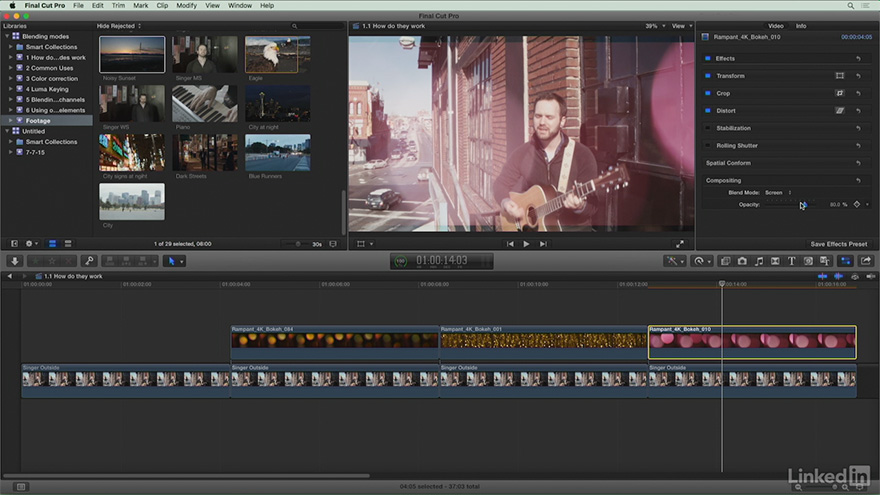
Task: Open the Generators browser
Action: click(808, 261)
